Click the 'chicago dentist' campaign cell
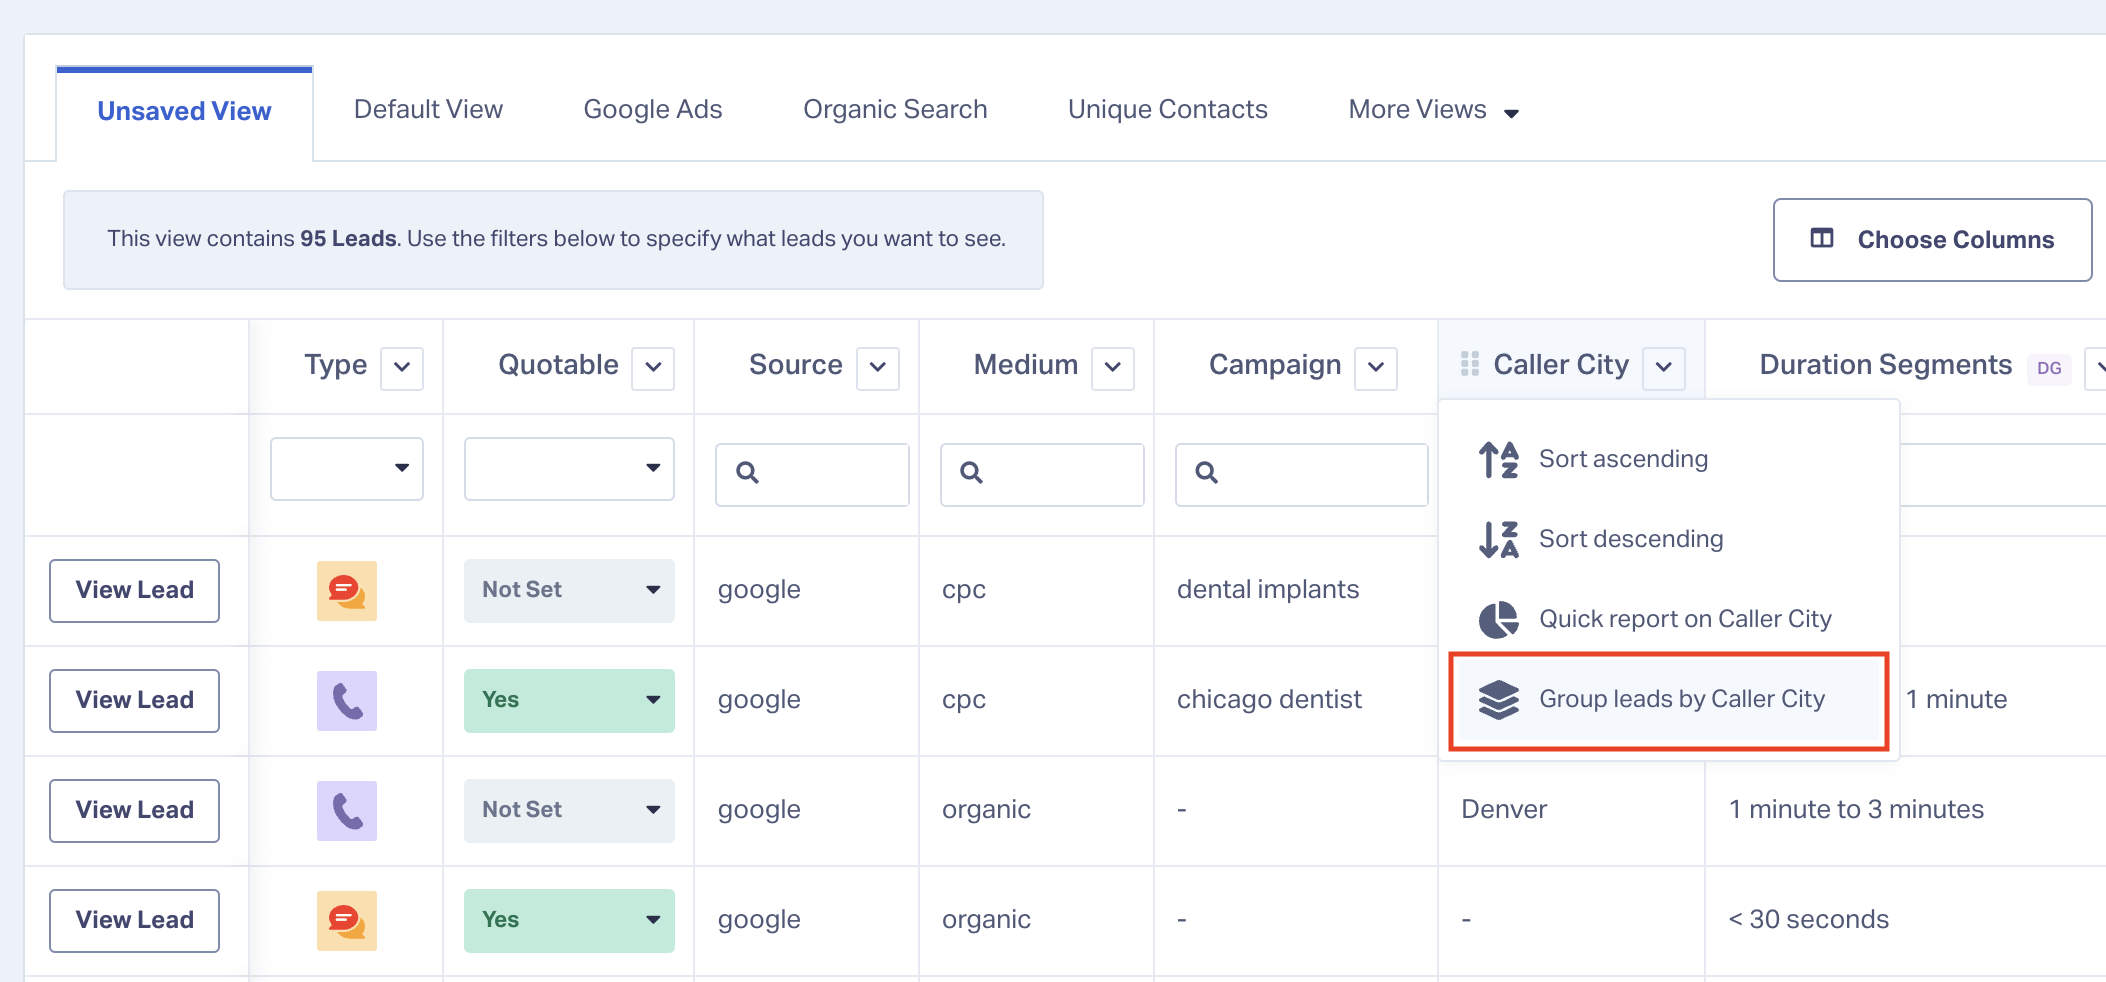This screenshot has width=2106, height=982. (1269, 699)
